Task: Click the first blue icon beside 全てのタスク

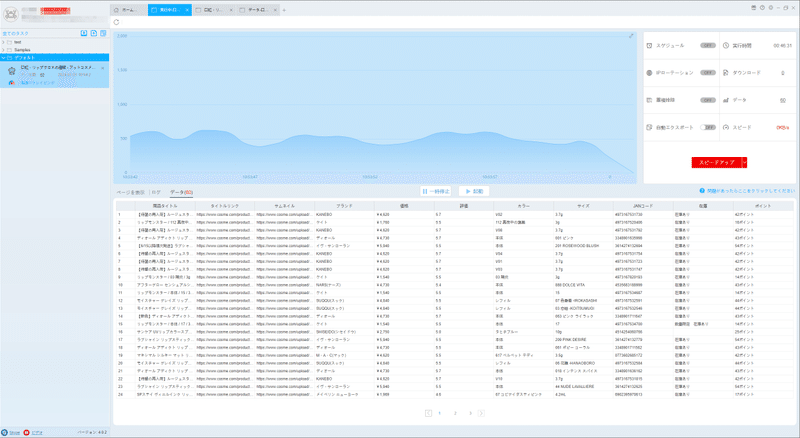Action: tap(84, 33)
